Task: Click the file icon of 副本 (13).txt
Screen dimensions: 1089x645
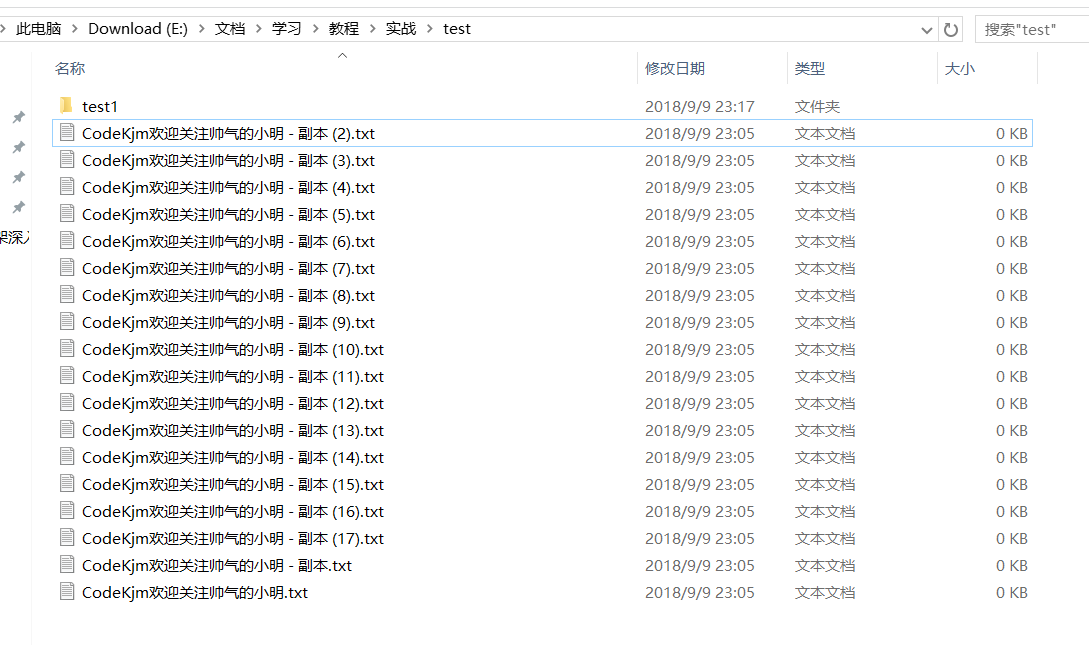Action: click(x=67, y=430)
